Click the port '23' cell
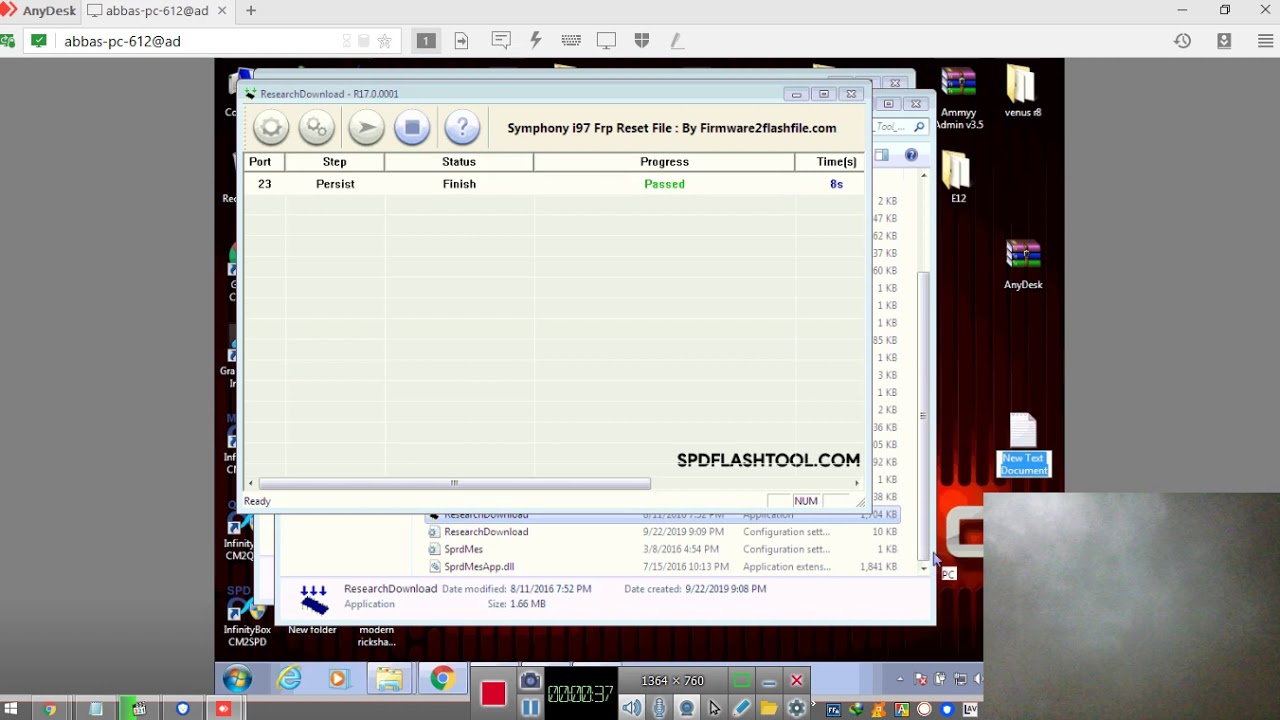Viewport: 1280px width, 720px height. click(264, 184)
